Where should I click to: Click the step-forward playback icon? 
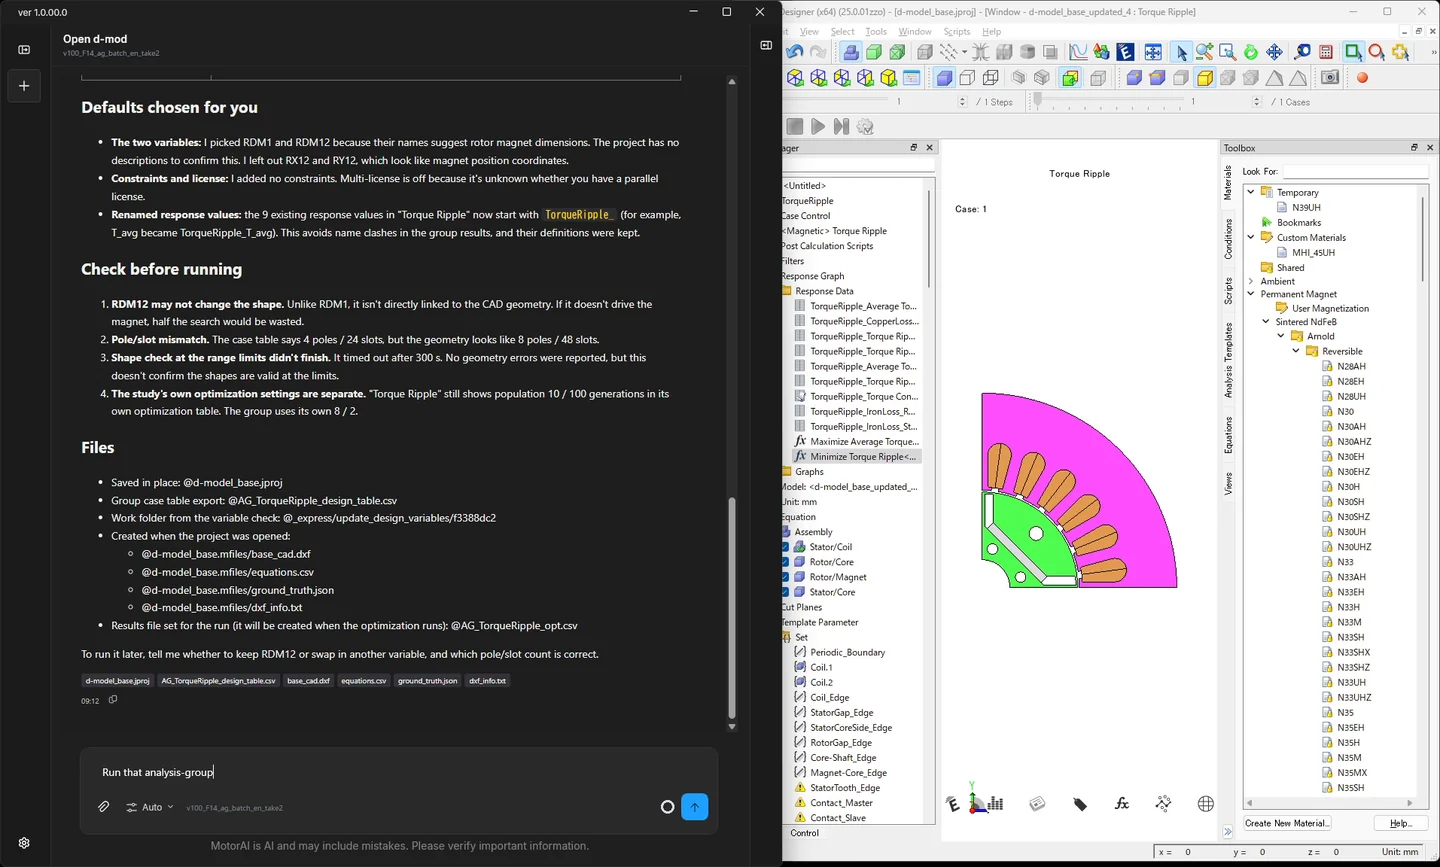click(841, 126)
